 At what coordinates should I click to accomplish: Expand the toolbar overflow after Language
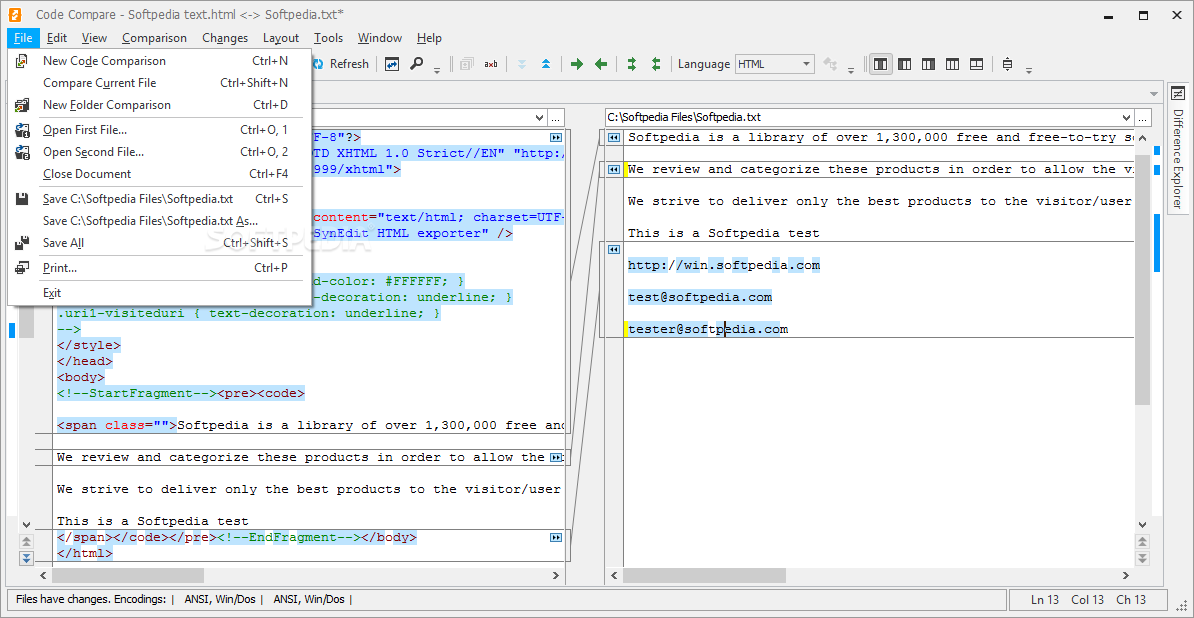pos(852,71)
